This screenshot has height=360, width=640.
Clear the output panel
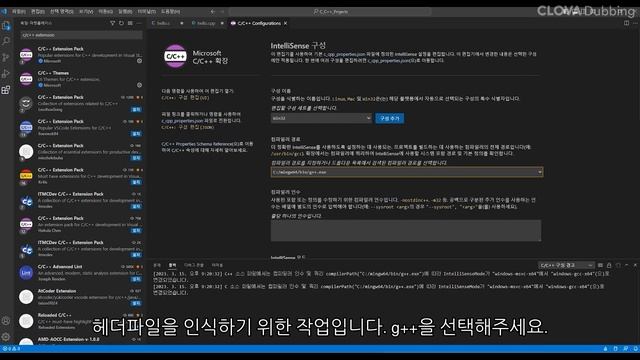click(x=600, y=265)
